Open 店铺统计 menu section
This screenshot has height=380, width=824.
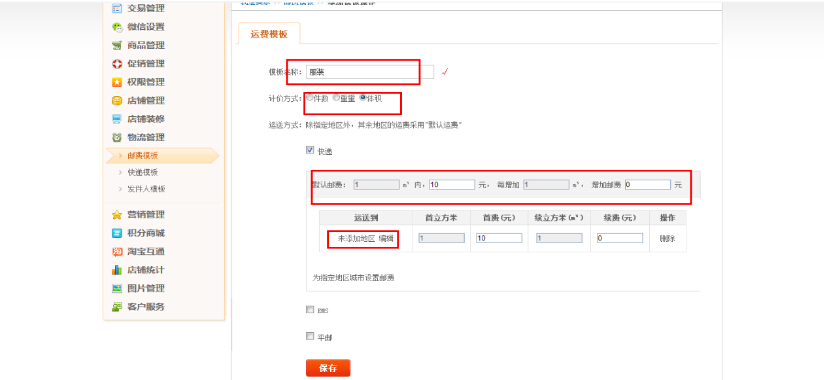146,270
